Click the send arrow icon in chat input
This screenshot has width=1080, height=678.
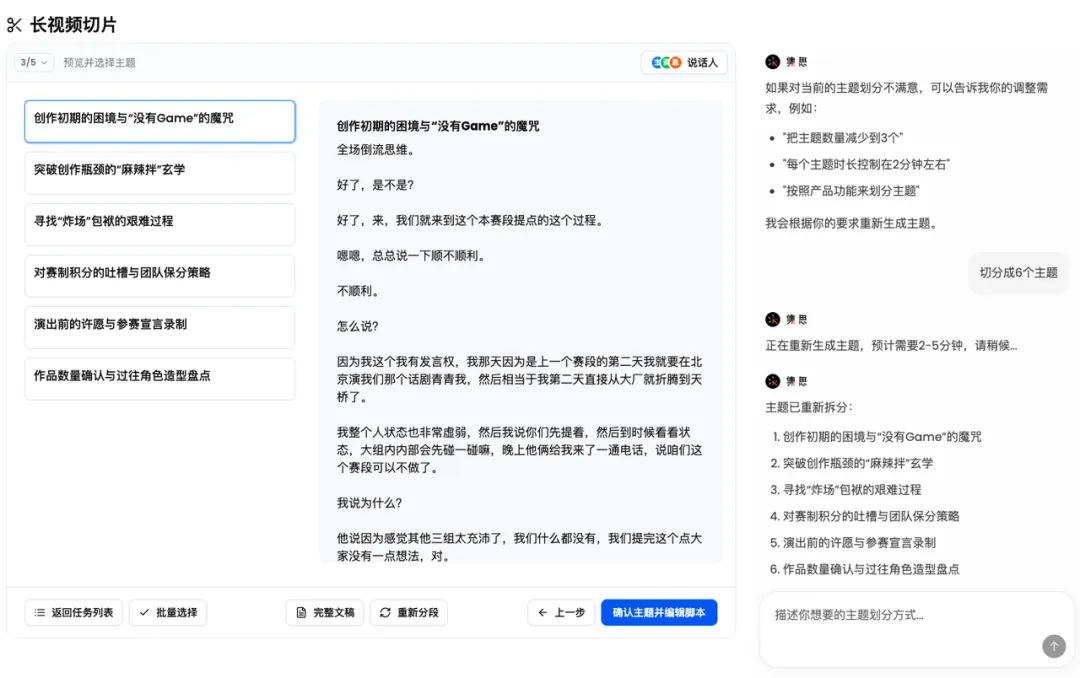[1055, 648]
